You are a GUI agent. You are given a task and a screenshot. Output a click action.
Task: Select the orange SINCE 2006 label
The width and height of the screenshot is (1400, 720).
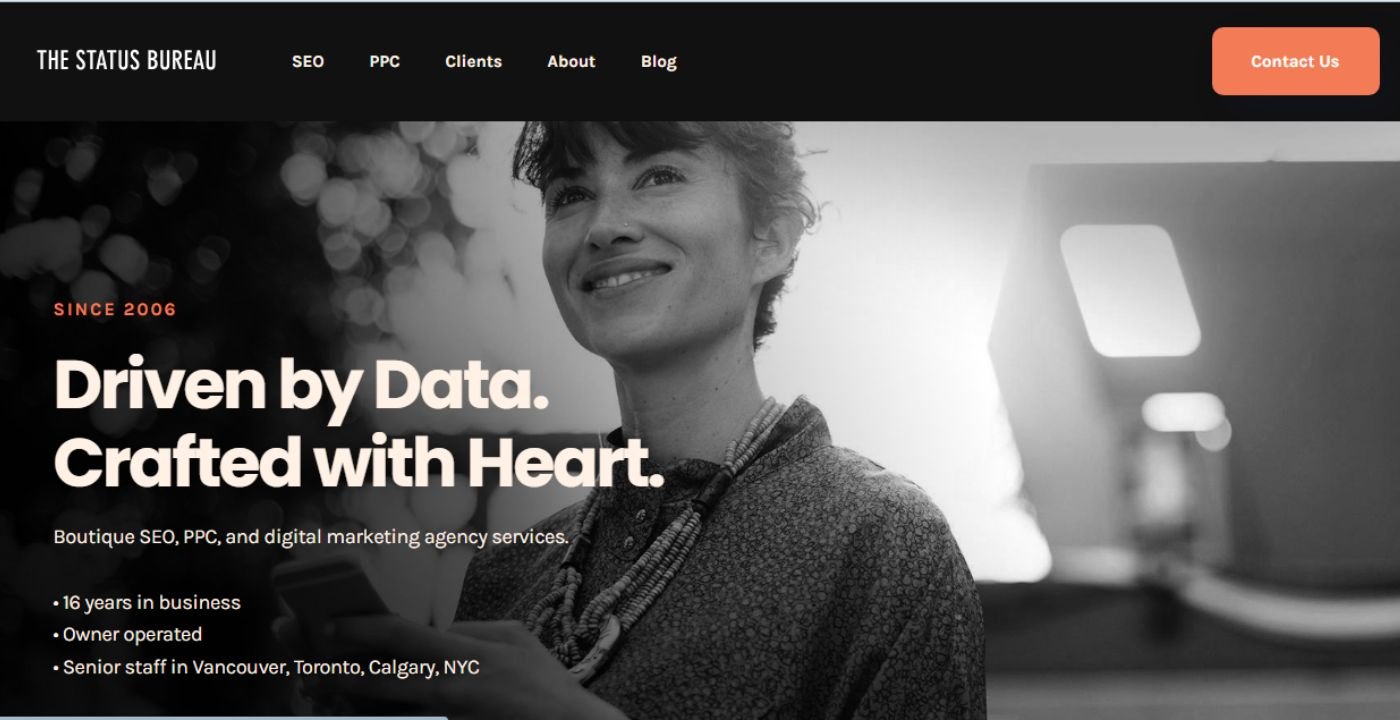click(115, 310)
